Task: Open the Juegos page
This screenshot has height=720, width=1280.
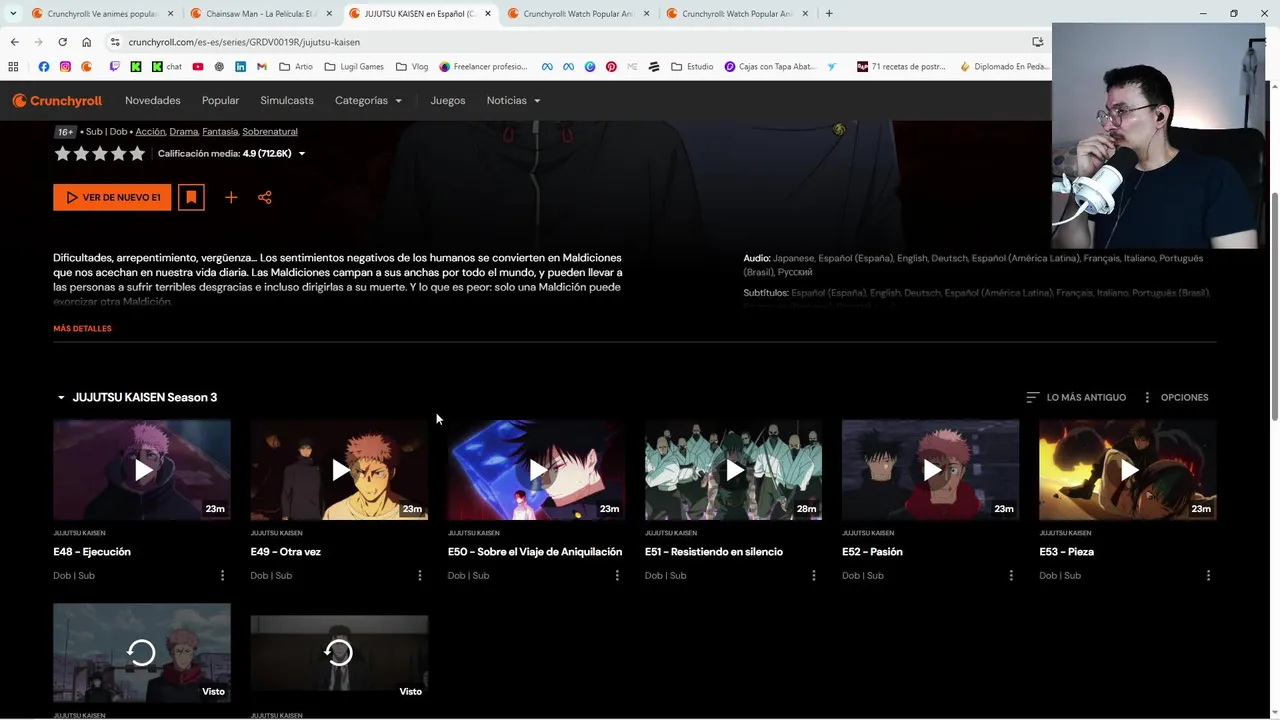Action: pyautogui.click(x=448, y=101)
